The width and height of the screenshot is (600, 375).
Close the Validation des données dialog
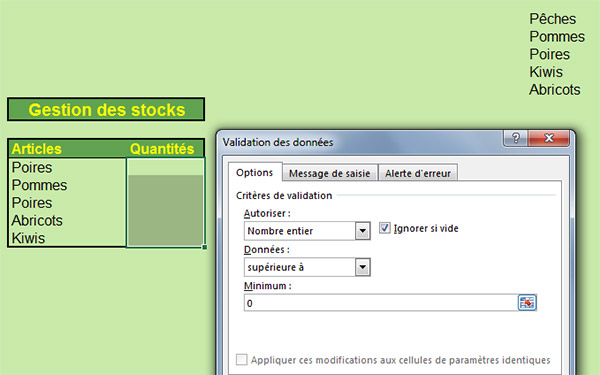pyautogui.click(x=549, y=138)
